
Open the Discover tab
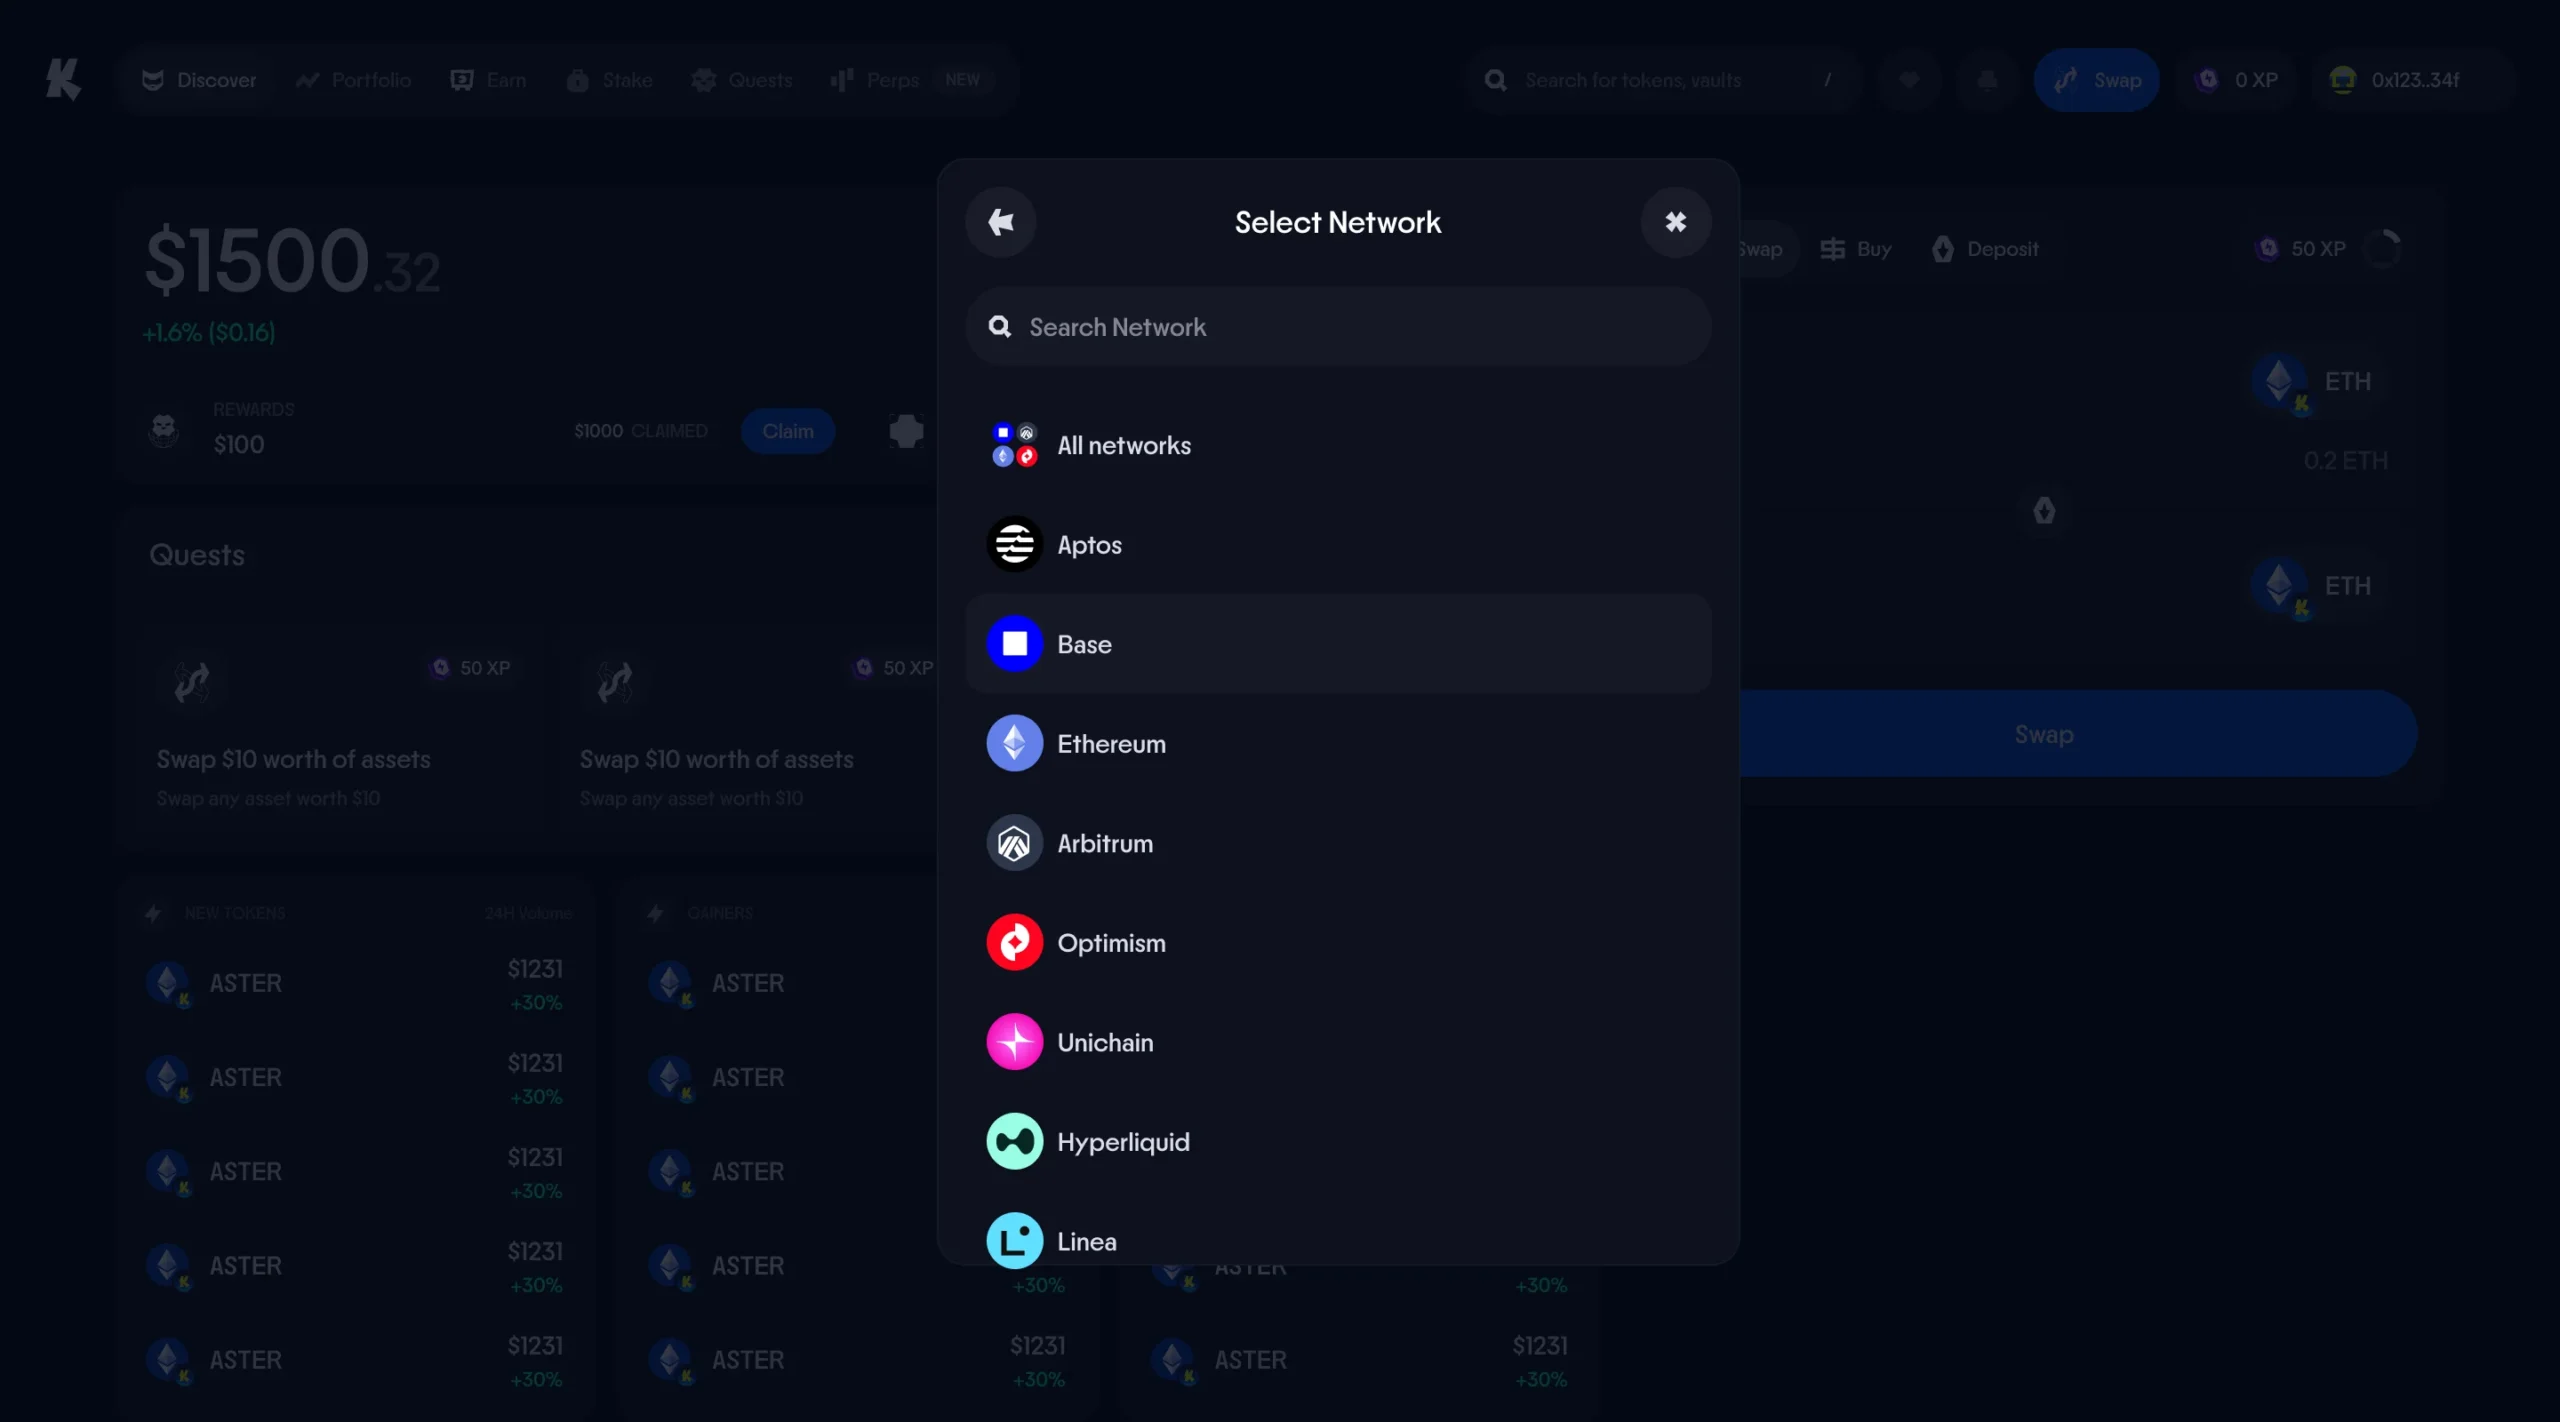coord(199,80)
